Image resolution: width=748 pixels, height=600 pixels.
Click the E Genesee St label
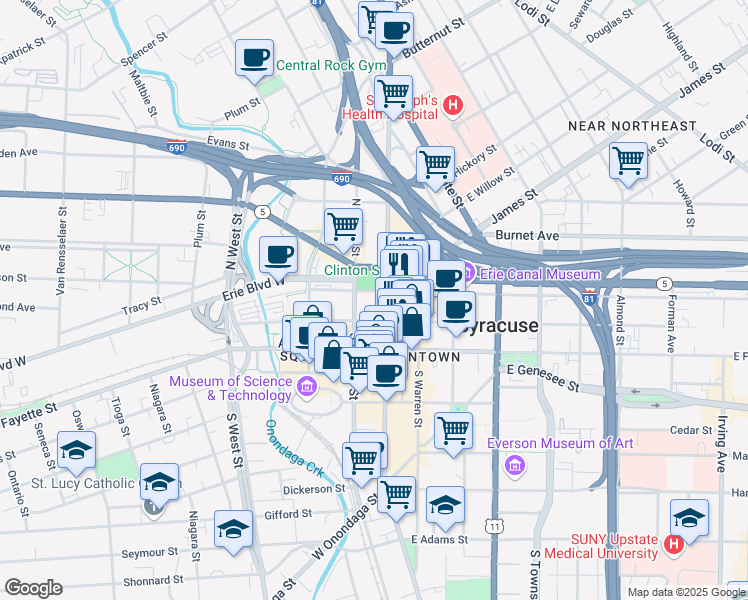click(x=543, y=378)
